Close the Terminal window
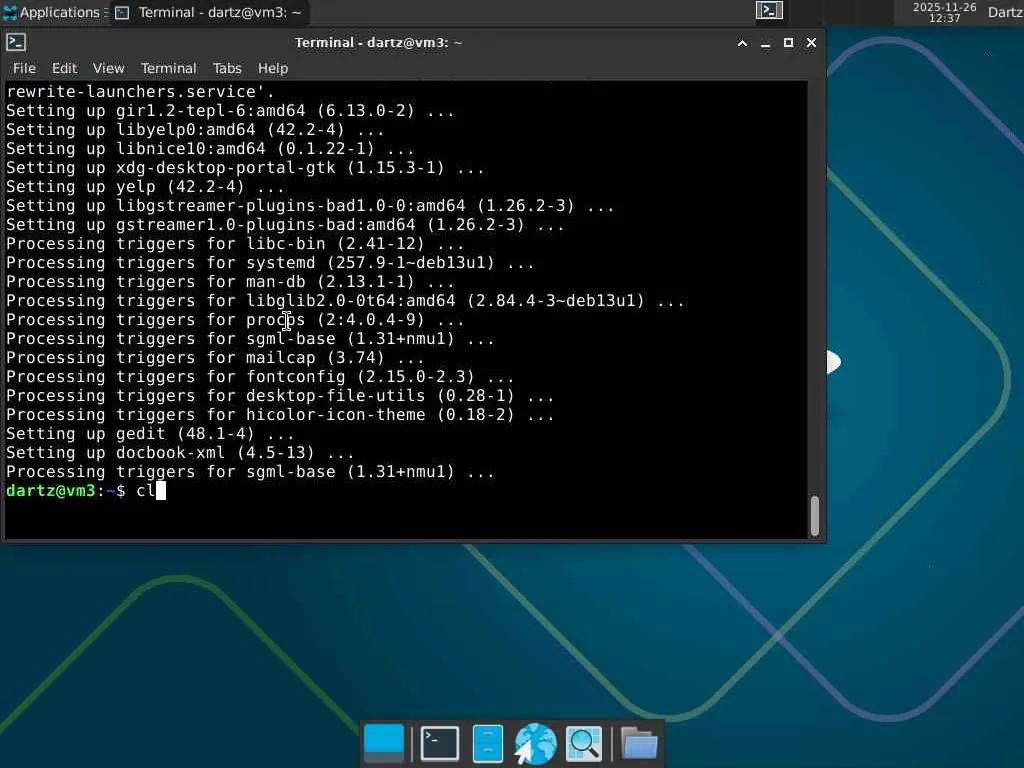Image resolution: width=1024 pixels, height=768 pixels. [x=811, y=43]
